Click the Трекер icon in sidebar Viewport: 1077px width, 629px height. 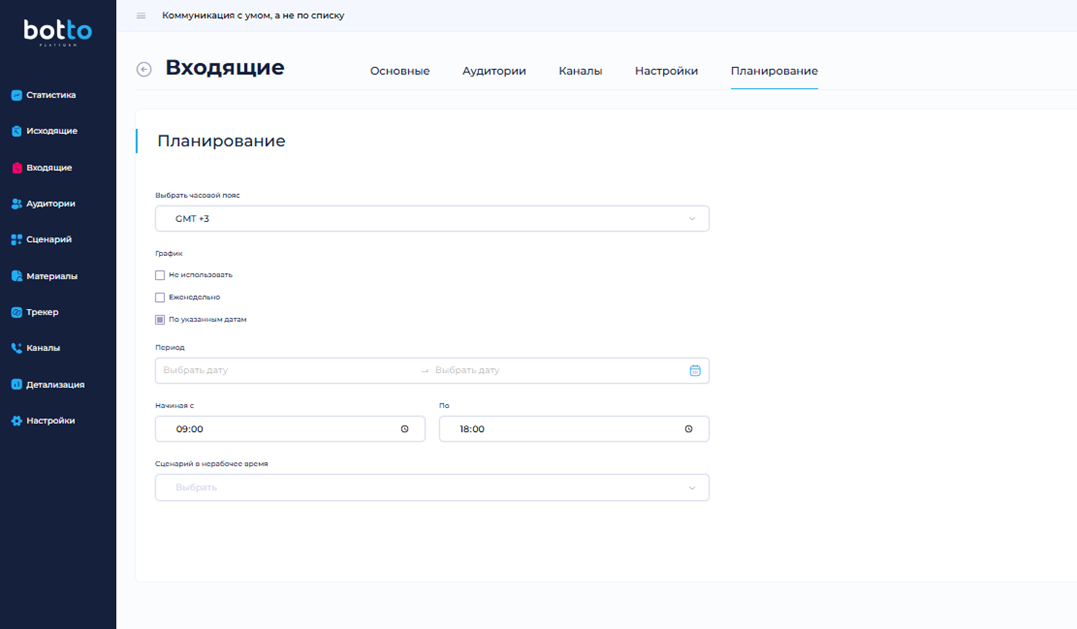16,313
